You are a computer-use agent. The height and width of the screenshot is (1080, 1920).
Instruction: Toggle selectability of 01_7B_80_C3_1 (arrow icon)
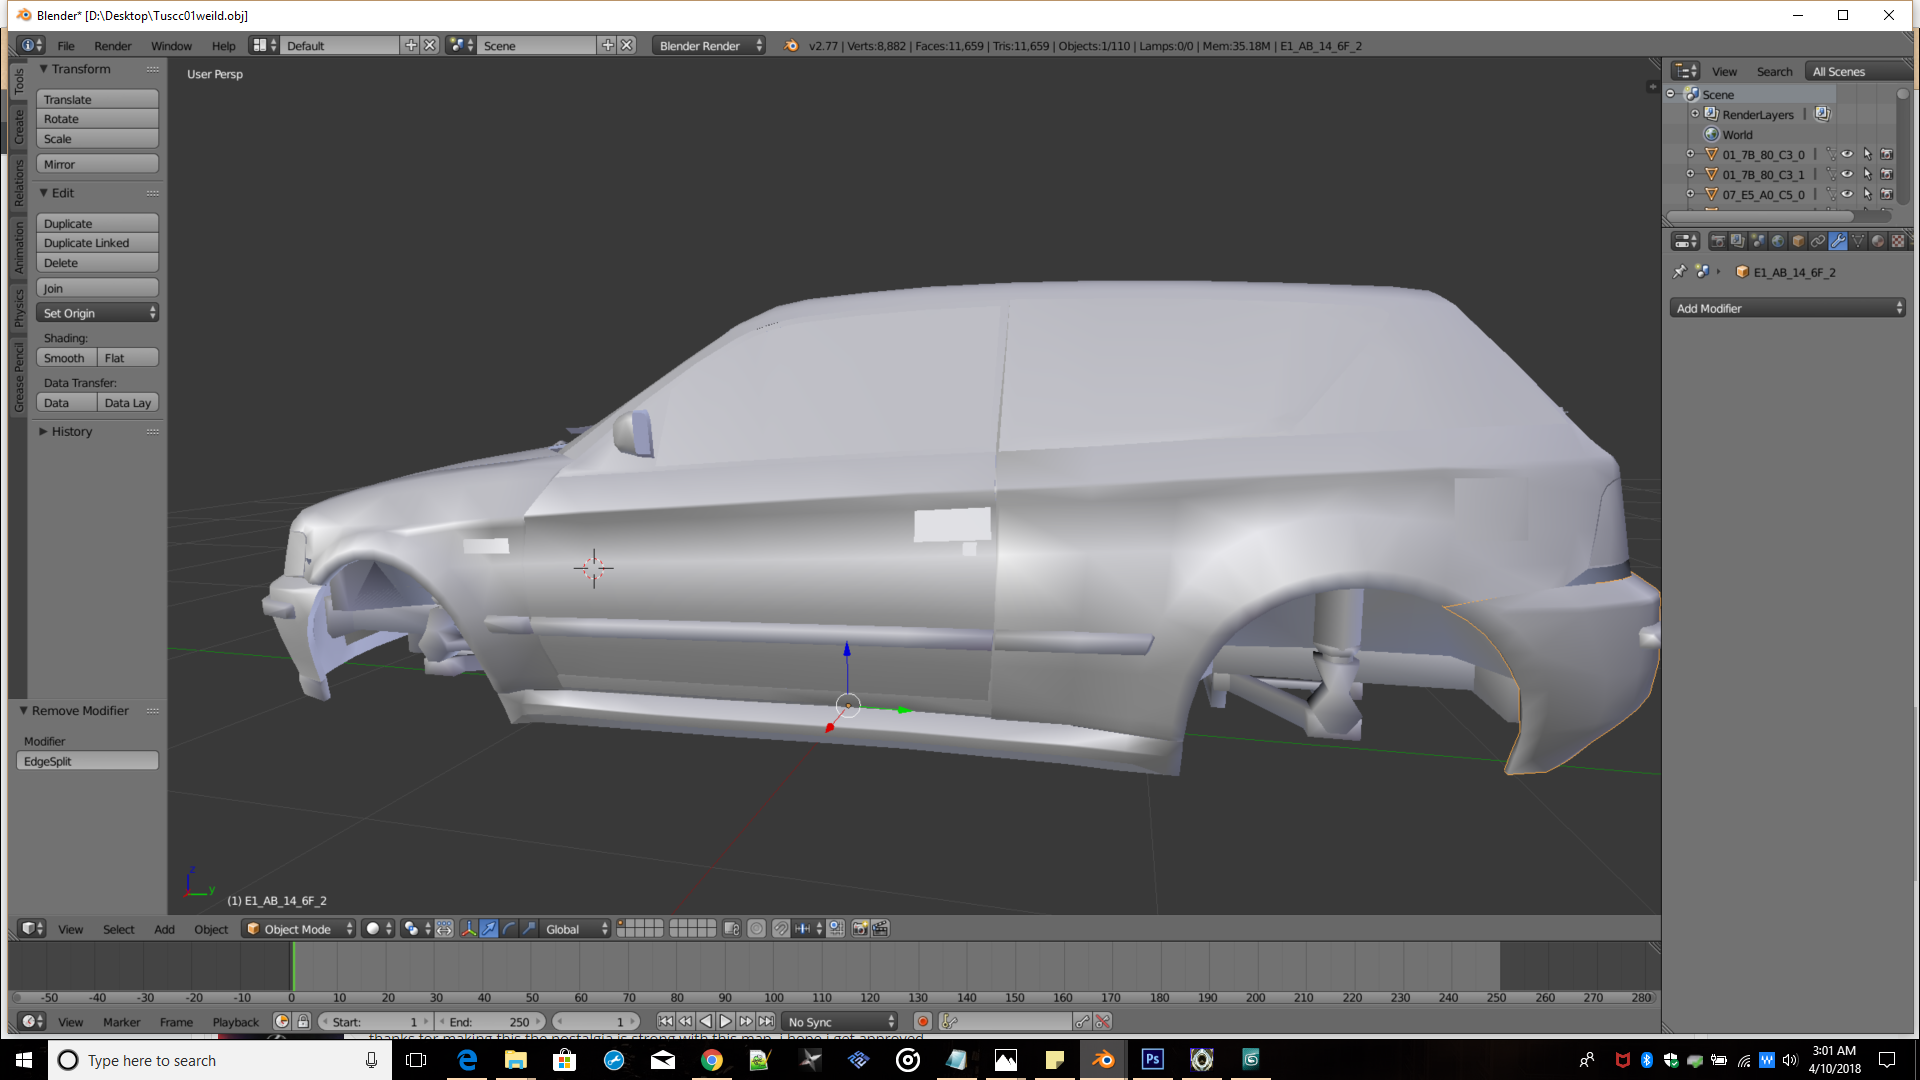(x=1867, y=175)
